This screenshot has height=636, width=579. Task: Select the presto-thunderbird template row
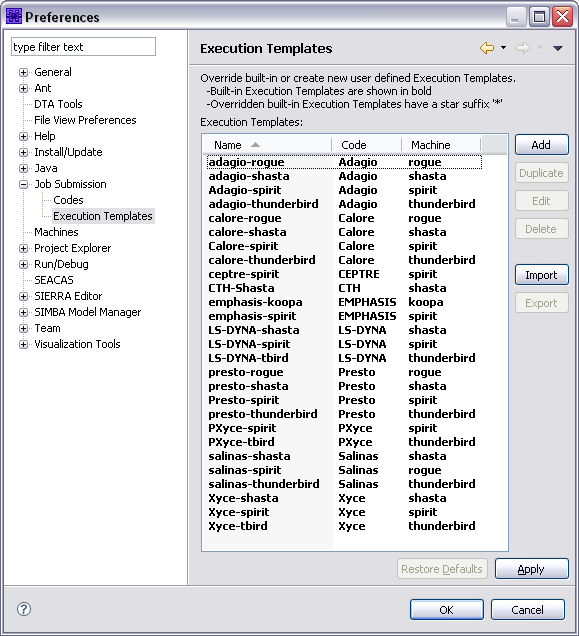click(344, 414)
